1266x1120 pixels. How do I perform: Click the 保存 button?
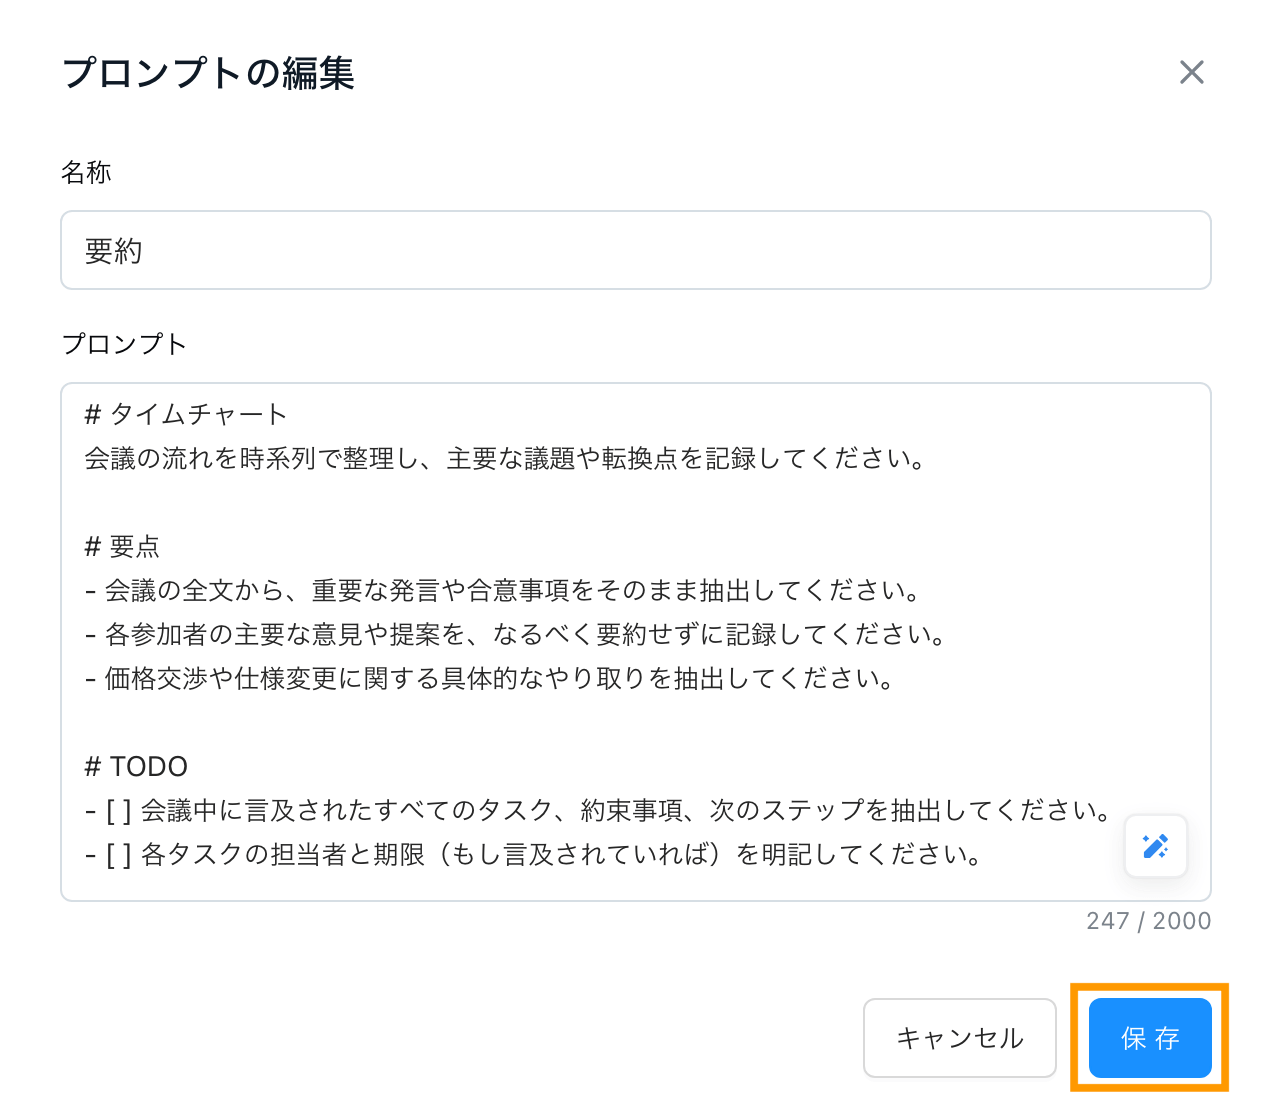coord(1150,1038)
